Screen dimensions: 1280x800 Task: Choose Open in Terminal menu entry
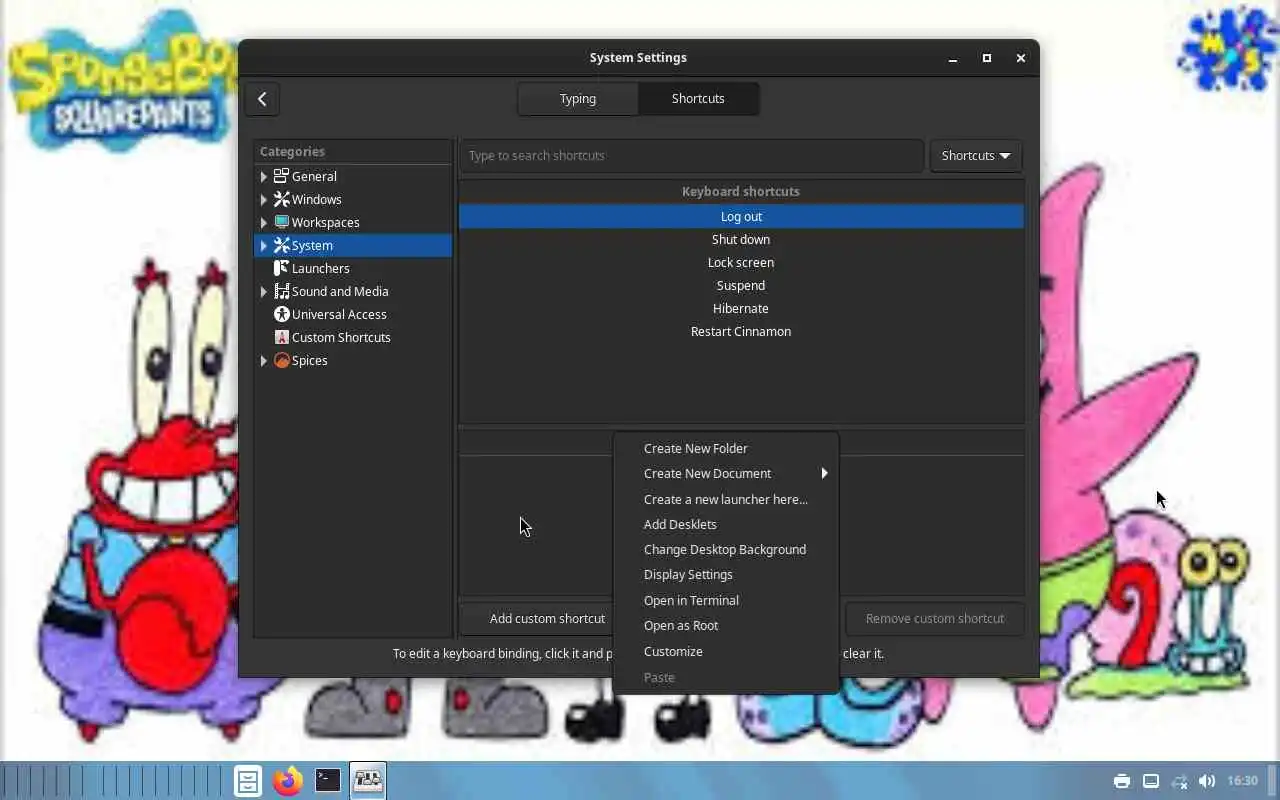point(726,600)
